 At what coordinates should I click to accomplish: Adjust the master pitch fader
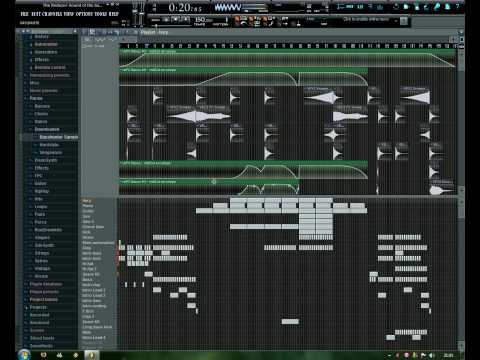pos(142,13)
